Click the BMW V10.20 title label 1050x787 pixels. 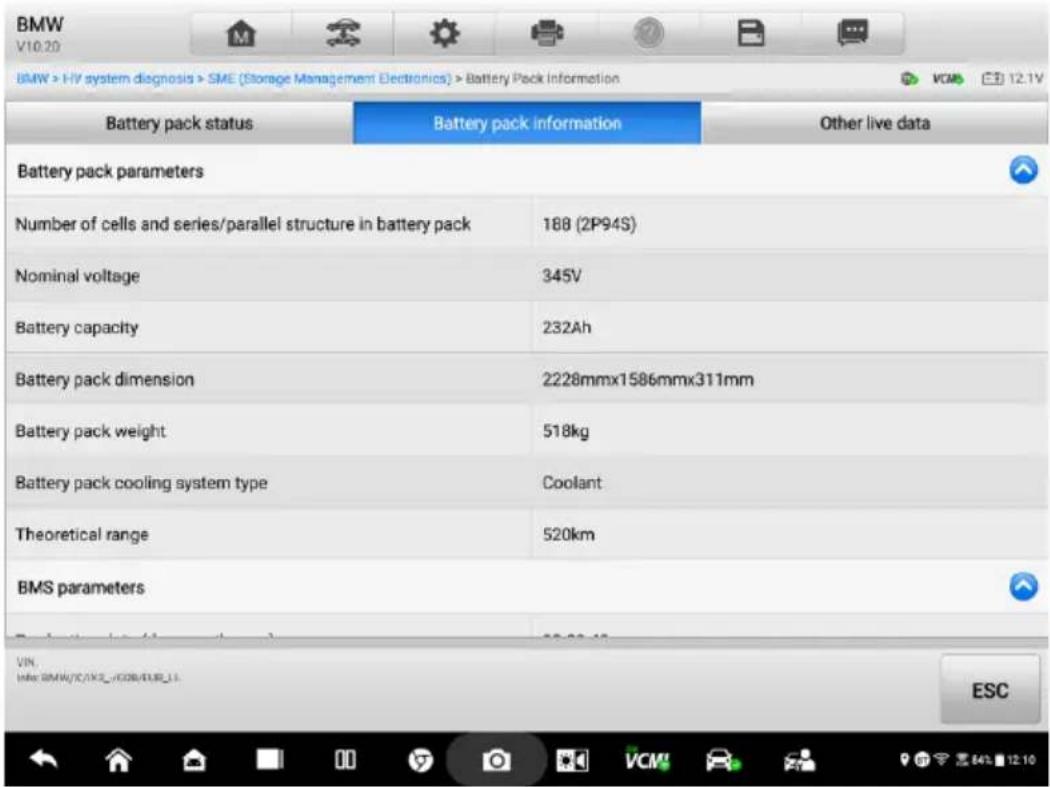click(40, 33)
